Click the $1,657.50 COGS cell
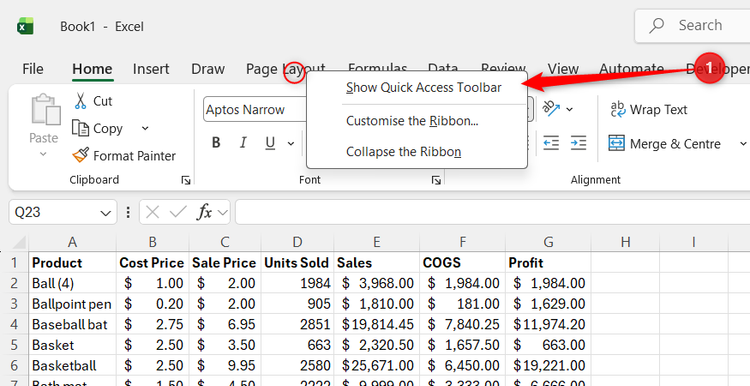Viewport: 750px width, 386px height. [x=463, y=345]
